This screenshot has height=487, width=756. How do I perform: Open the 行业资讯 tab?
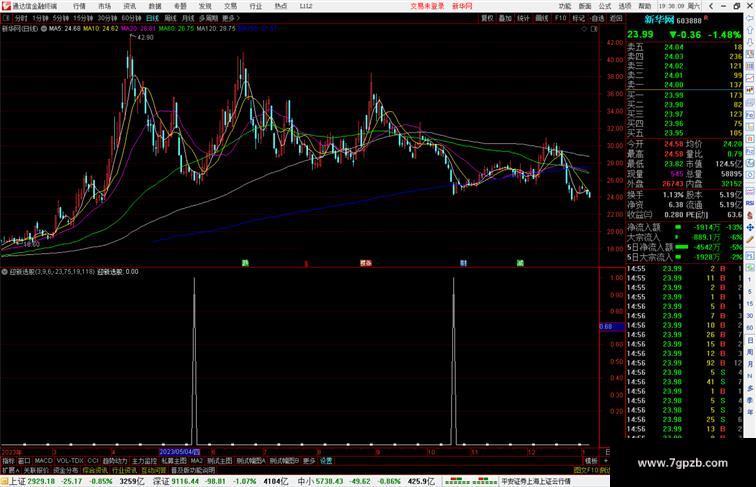coord(125,470)
